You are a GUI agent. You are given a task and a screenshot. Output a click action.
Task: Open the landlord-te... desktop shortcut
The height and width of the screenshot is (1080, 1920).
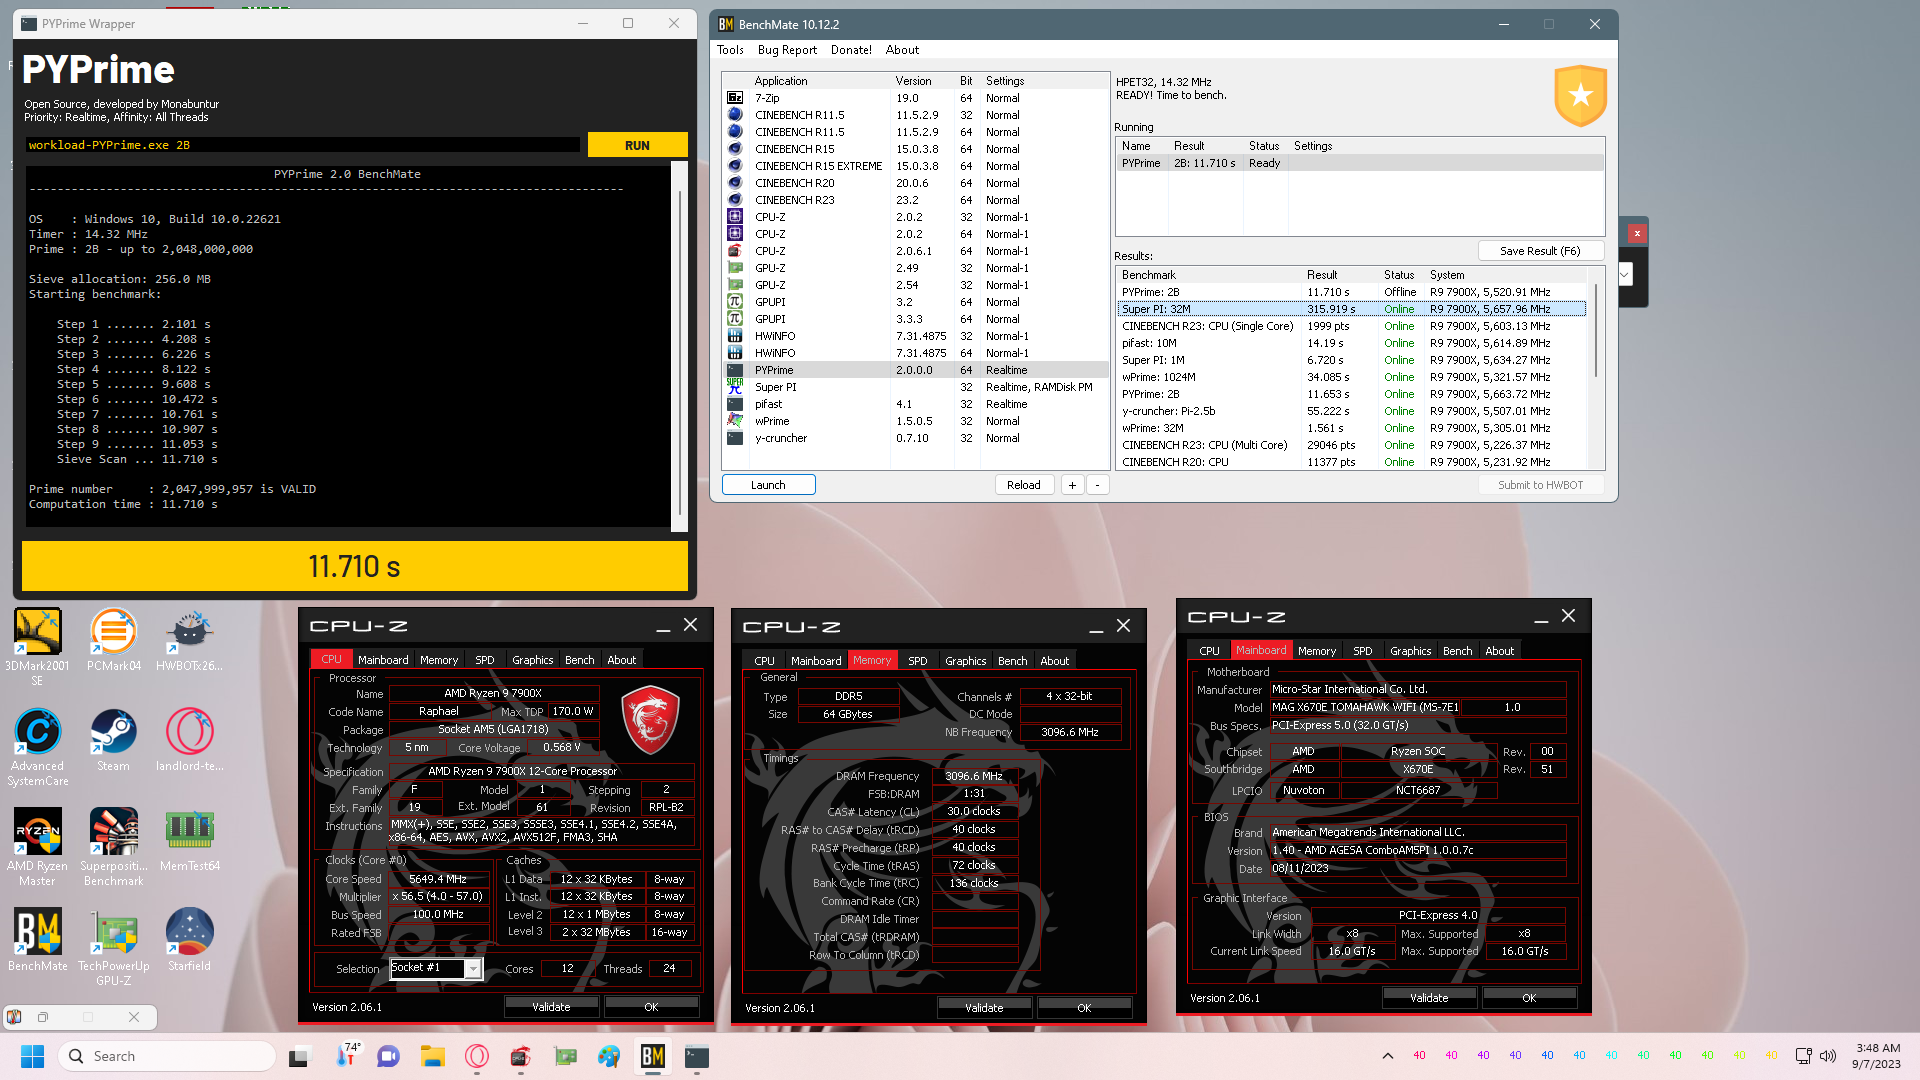[x=189, y=740]
